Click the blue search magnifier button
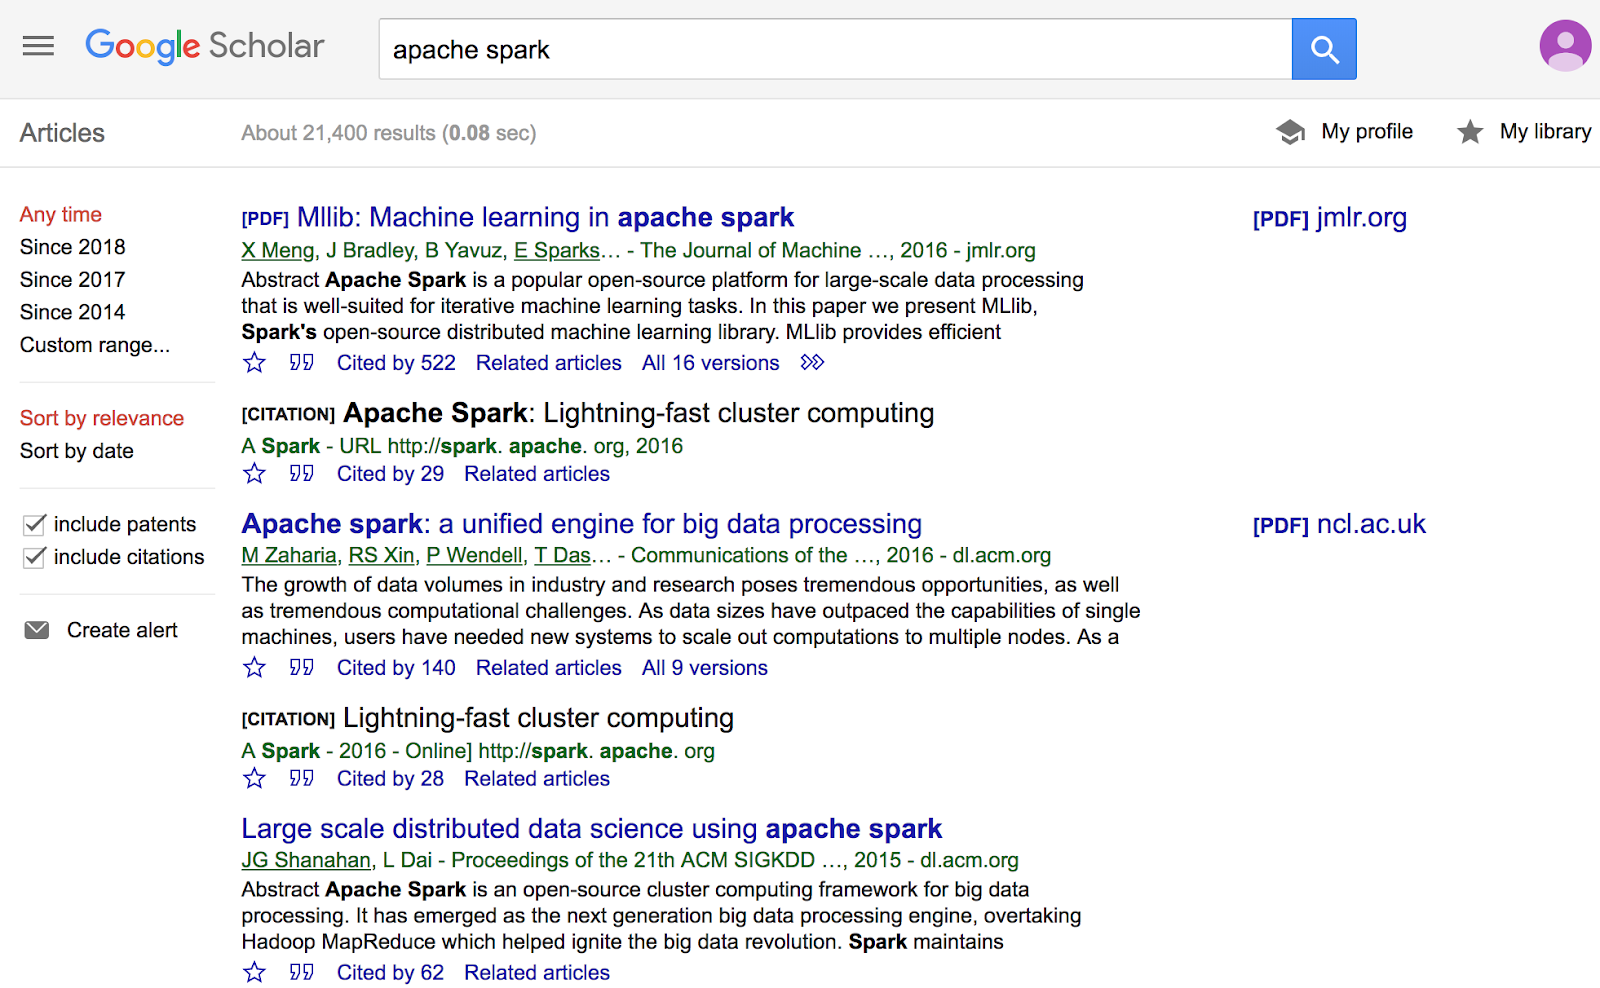 click(x=1324, y=49)
